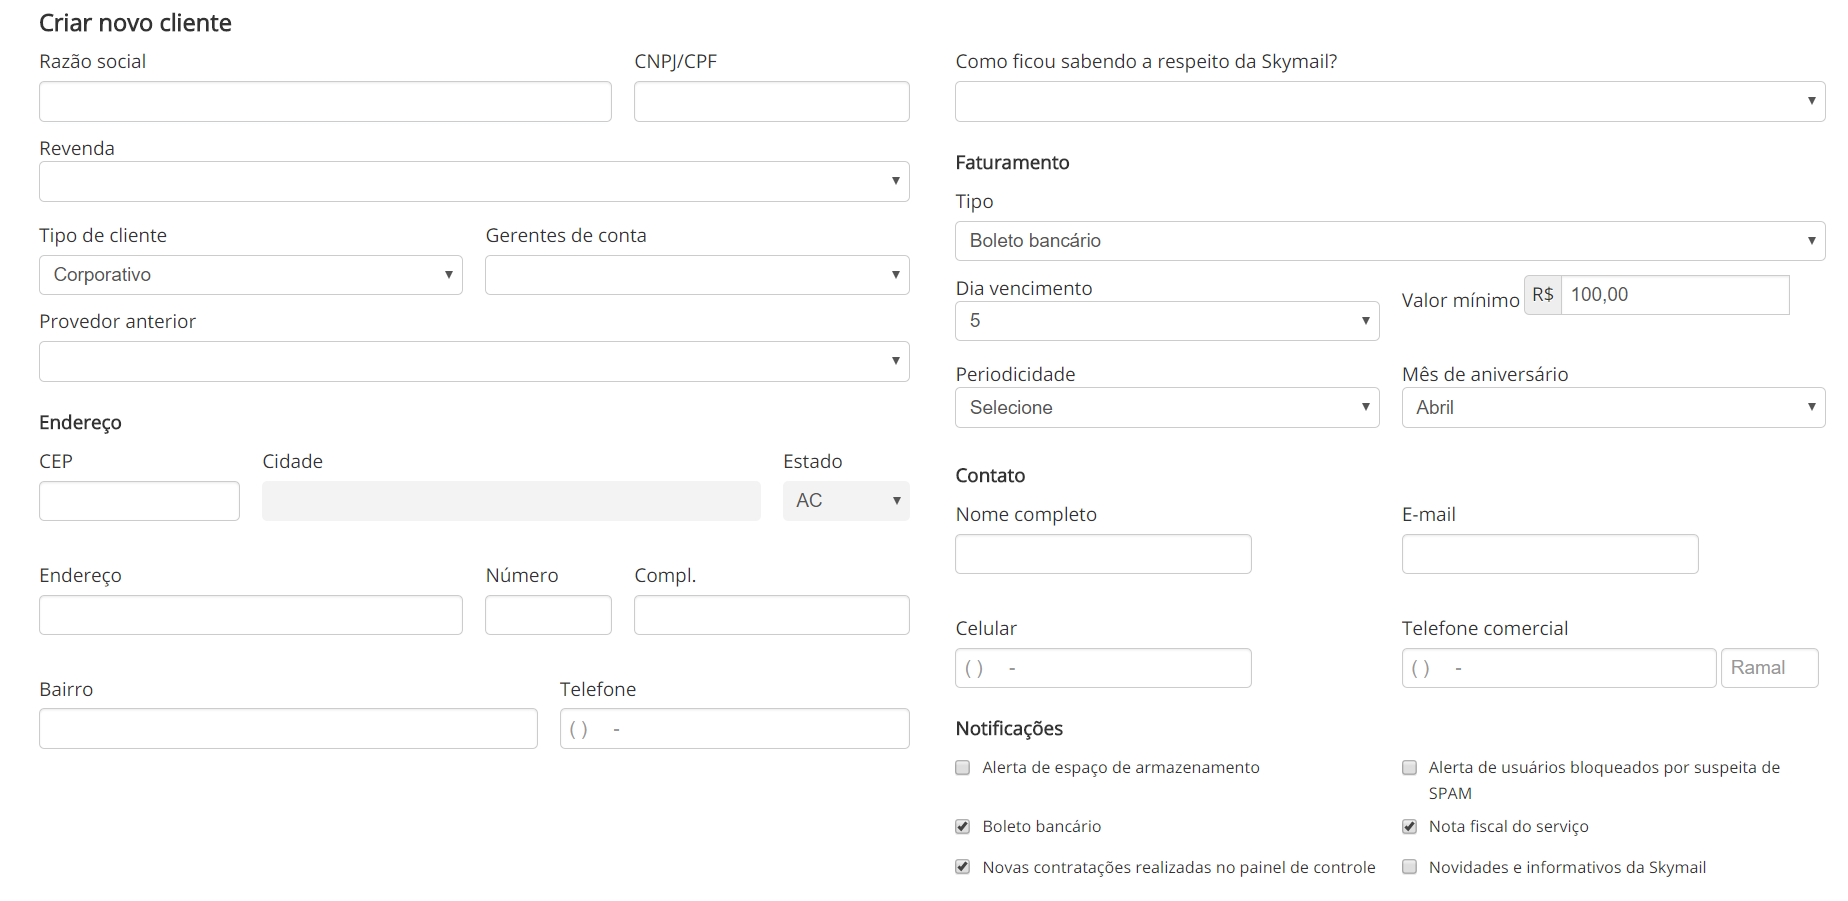Check Alerta de usuários bloqueados por SPAM

coord(1409,768)
